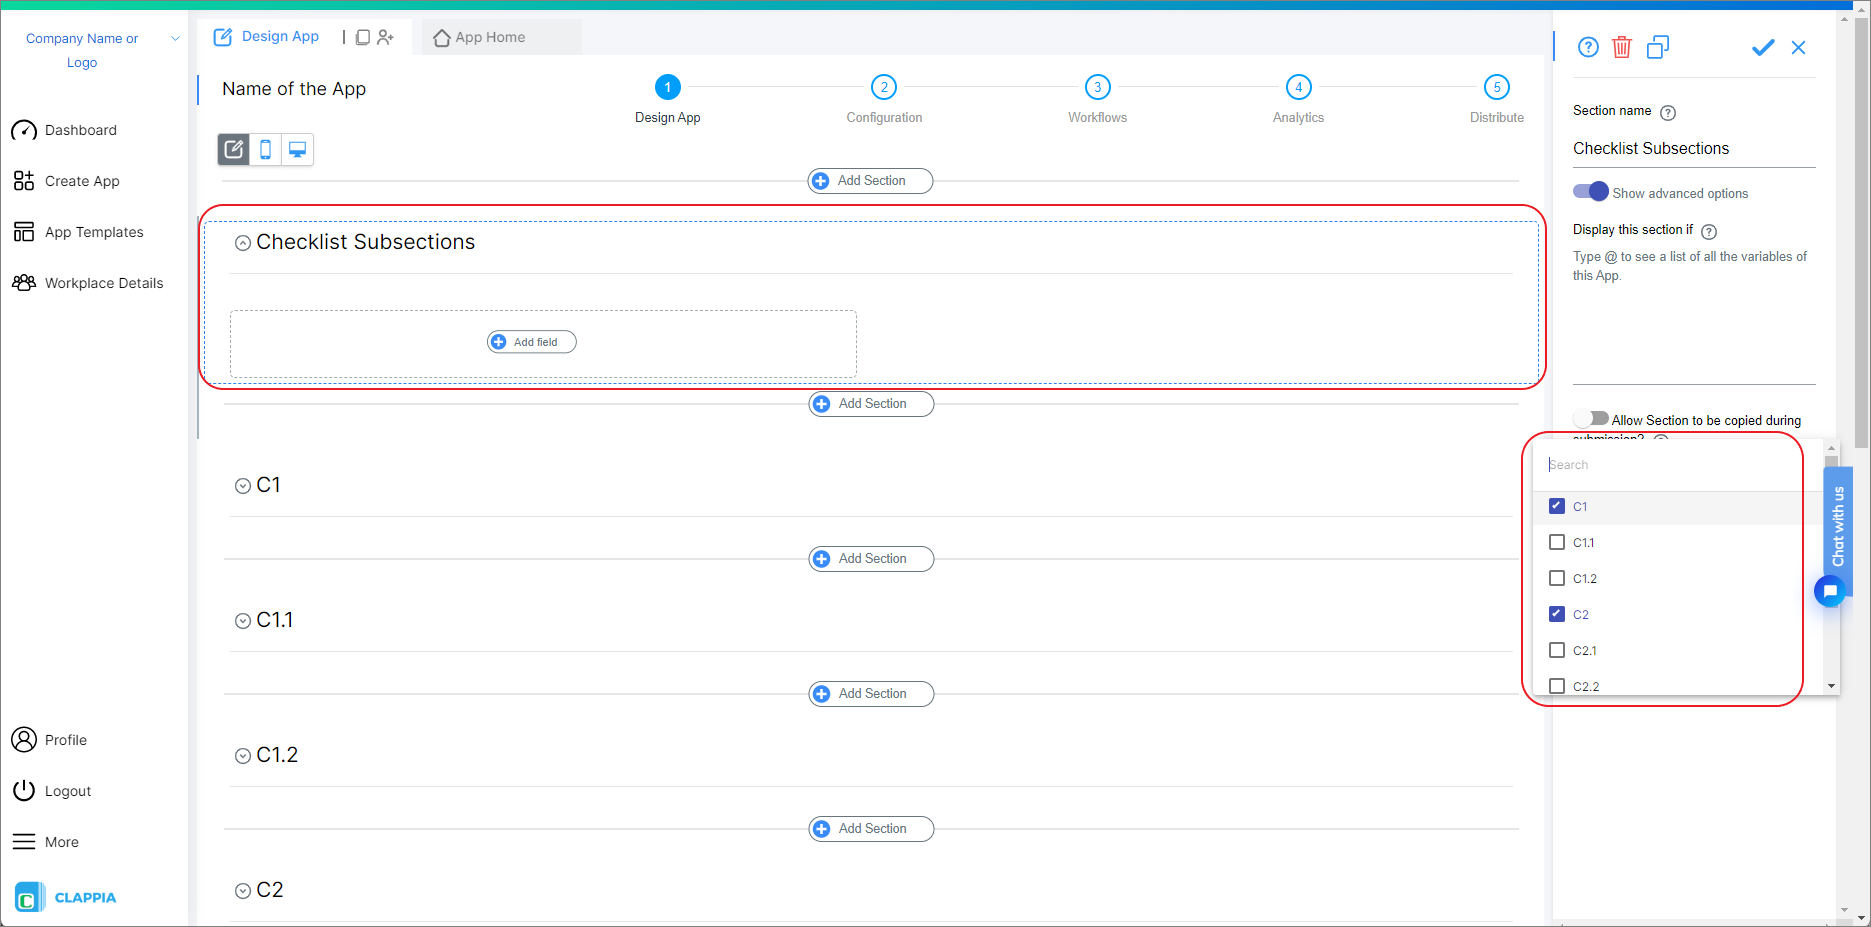The width and height of the screenshot is (1871, 927).
Task: Expand the Company Name or Logo dropdown
Action: 175,38
